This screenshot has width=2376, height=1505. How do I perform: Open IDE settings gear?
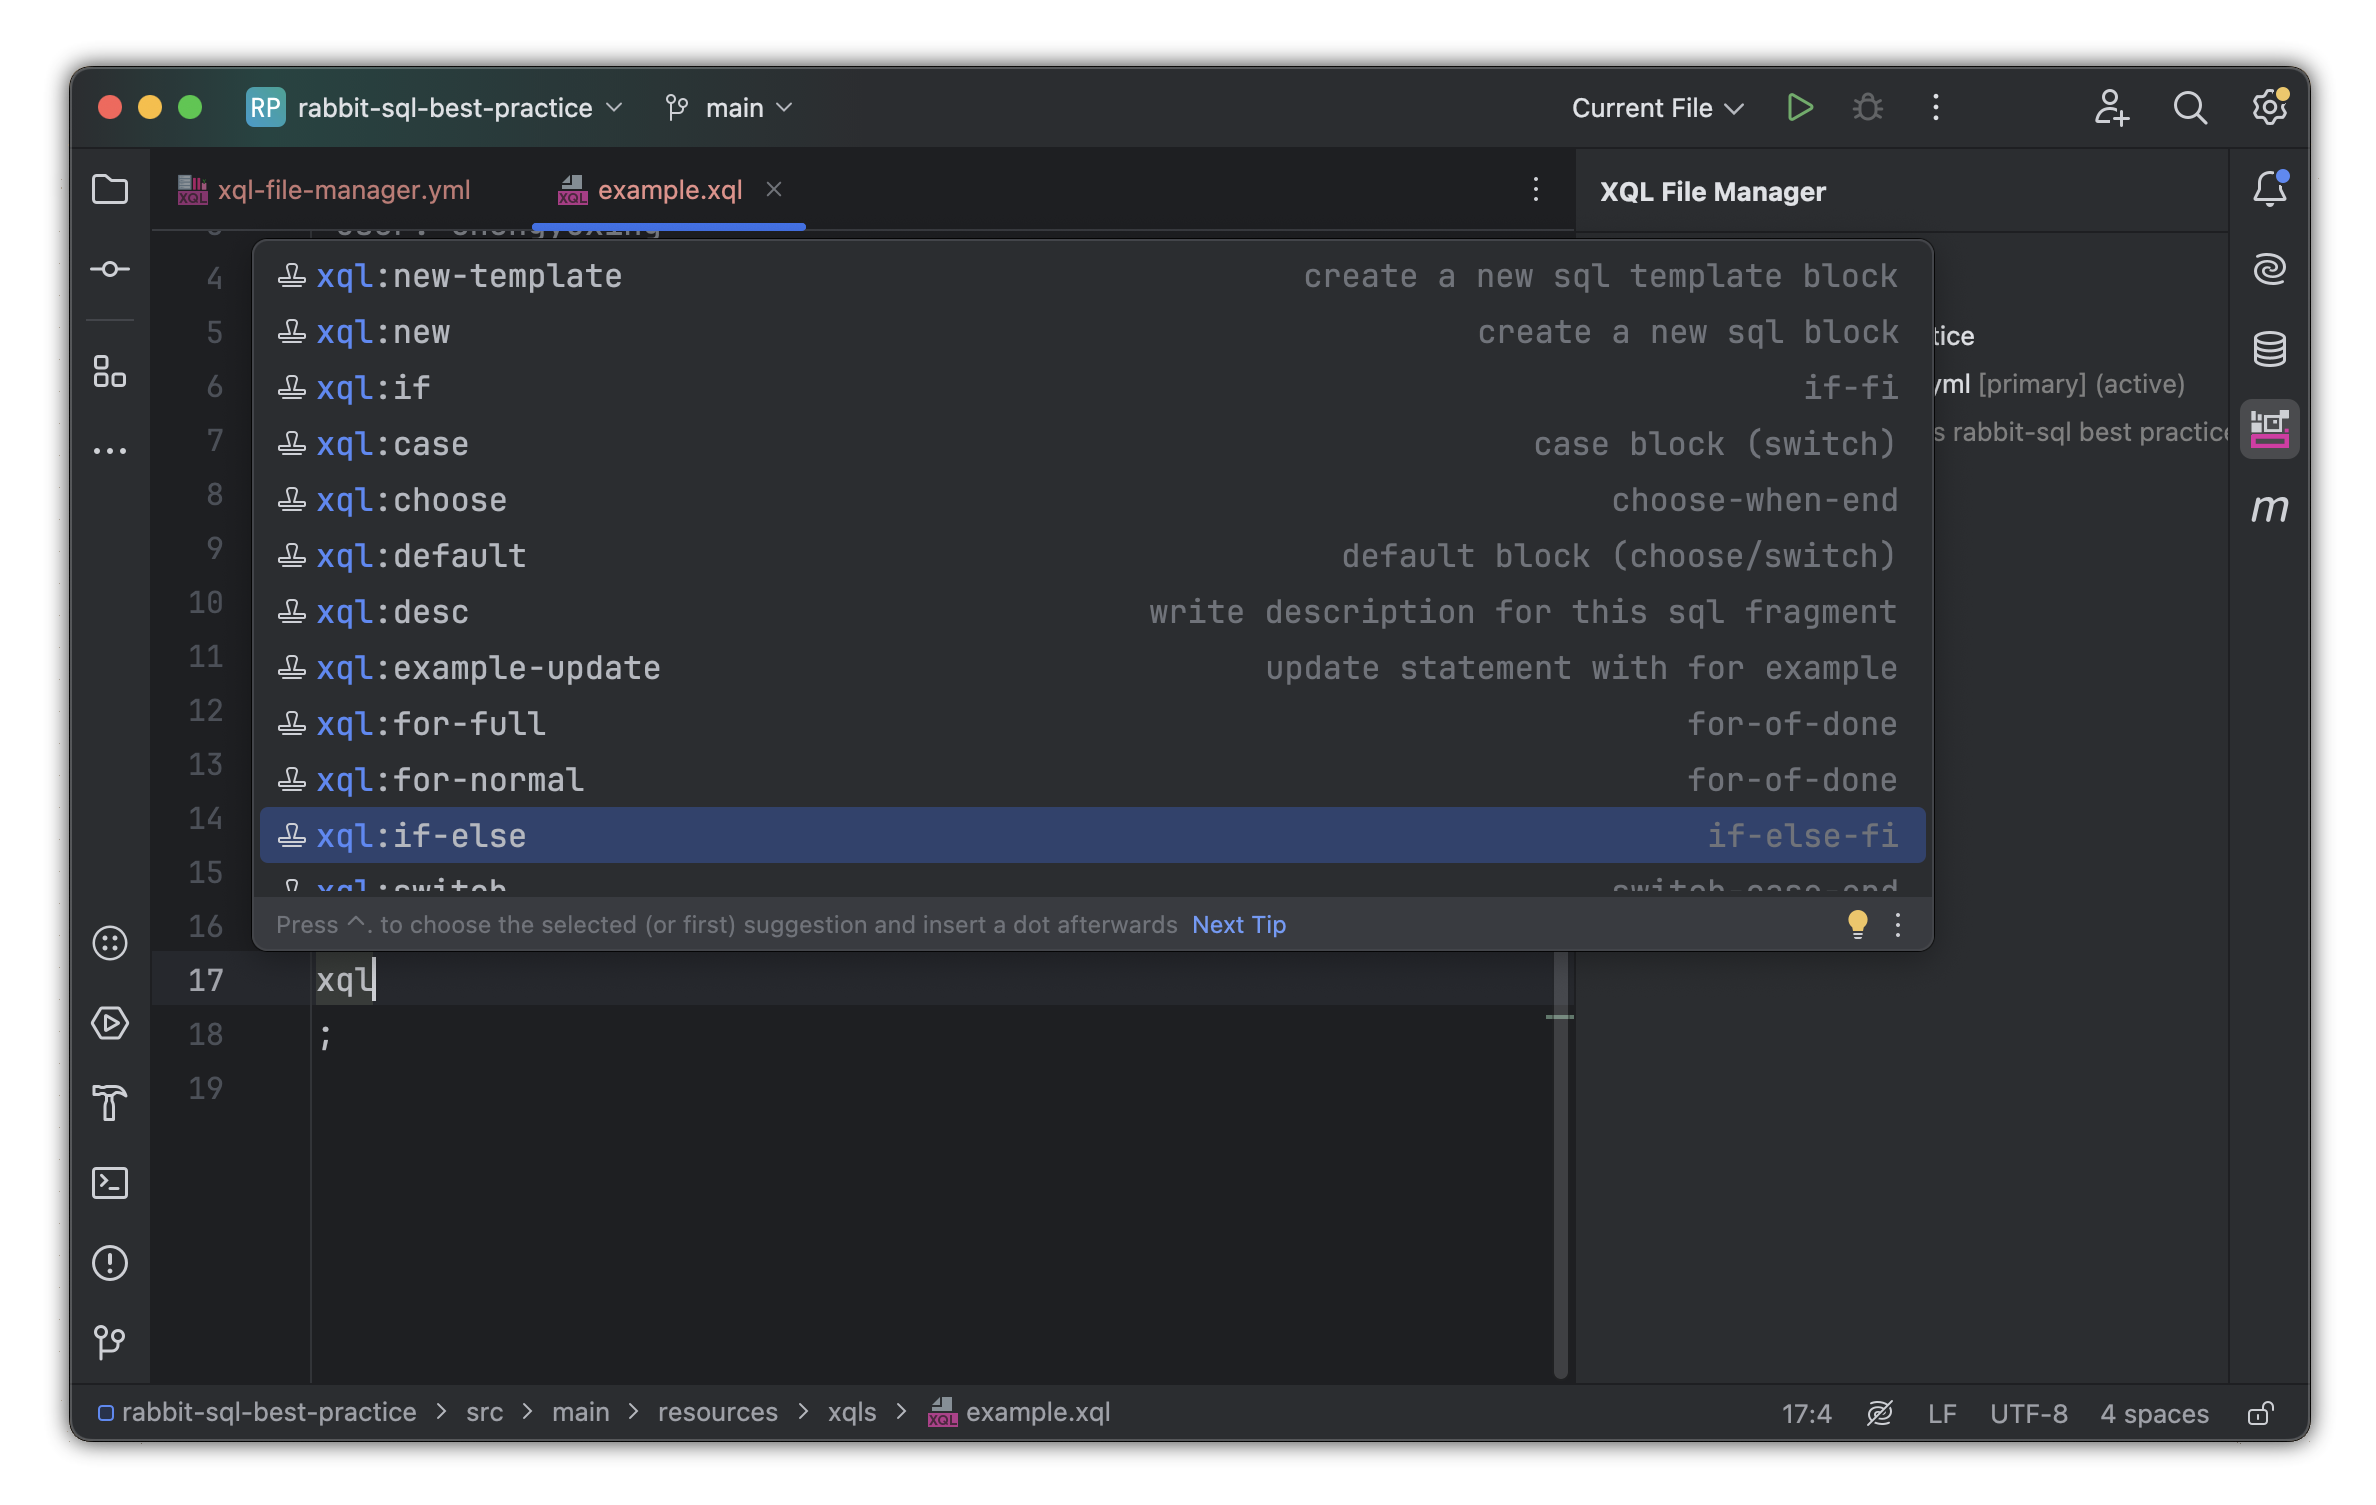[x=2270, y=107]
